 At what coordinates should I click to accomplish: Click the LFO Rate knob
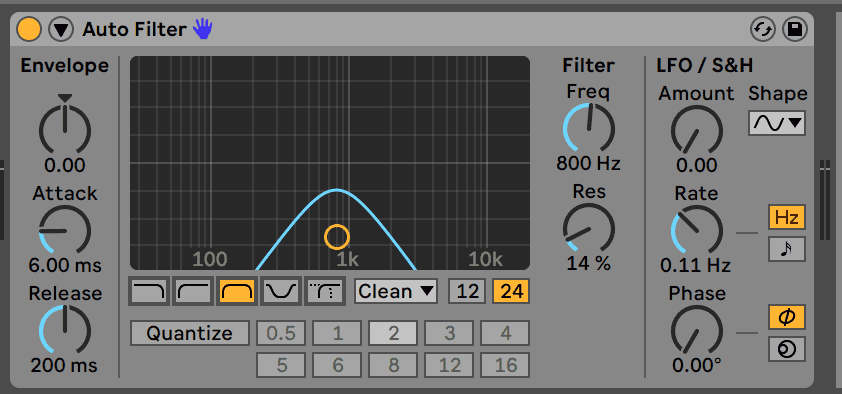[696, 231]
